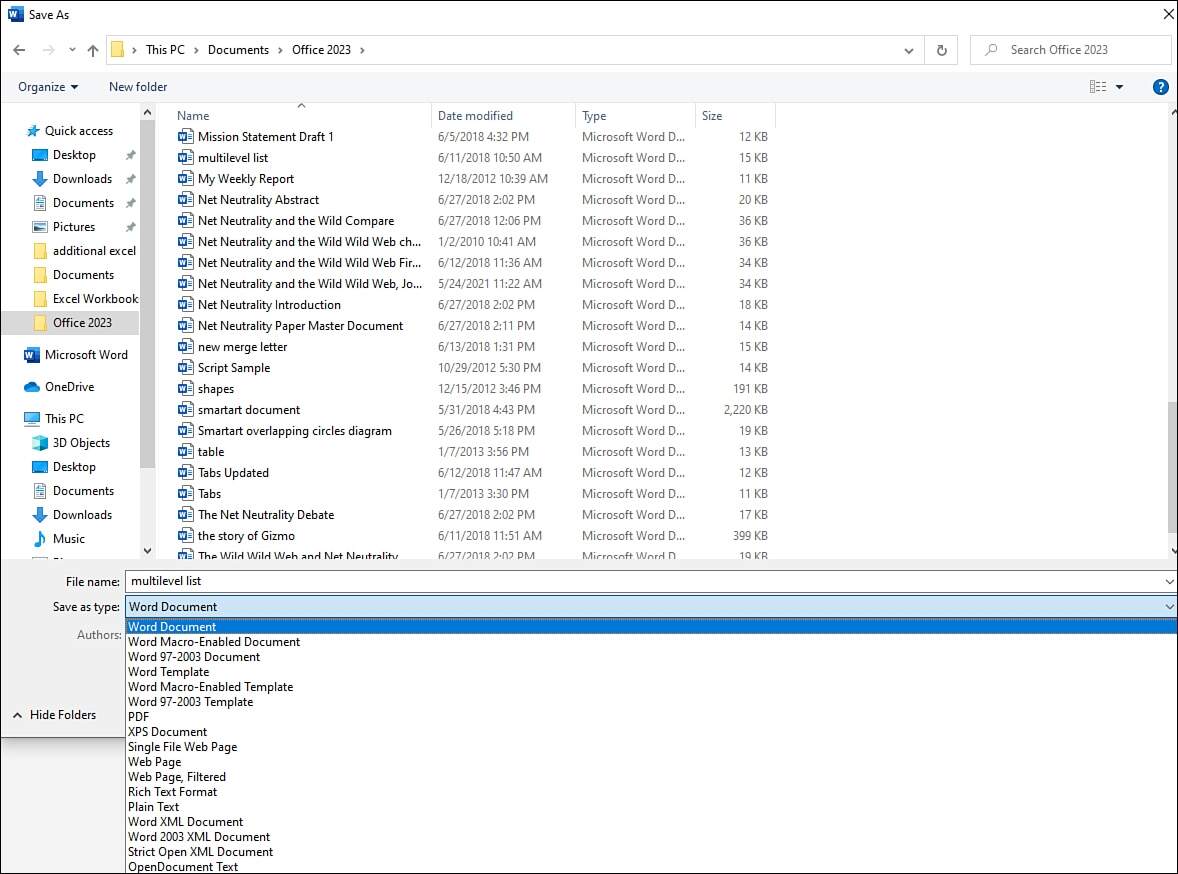Select the multilevel list file
The width and height of the screenshot is (1178, 874).
click(x=233, y=158)
